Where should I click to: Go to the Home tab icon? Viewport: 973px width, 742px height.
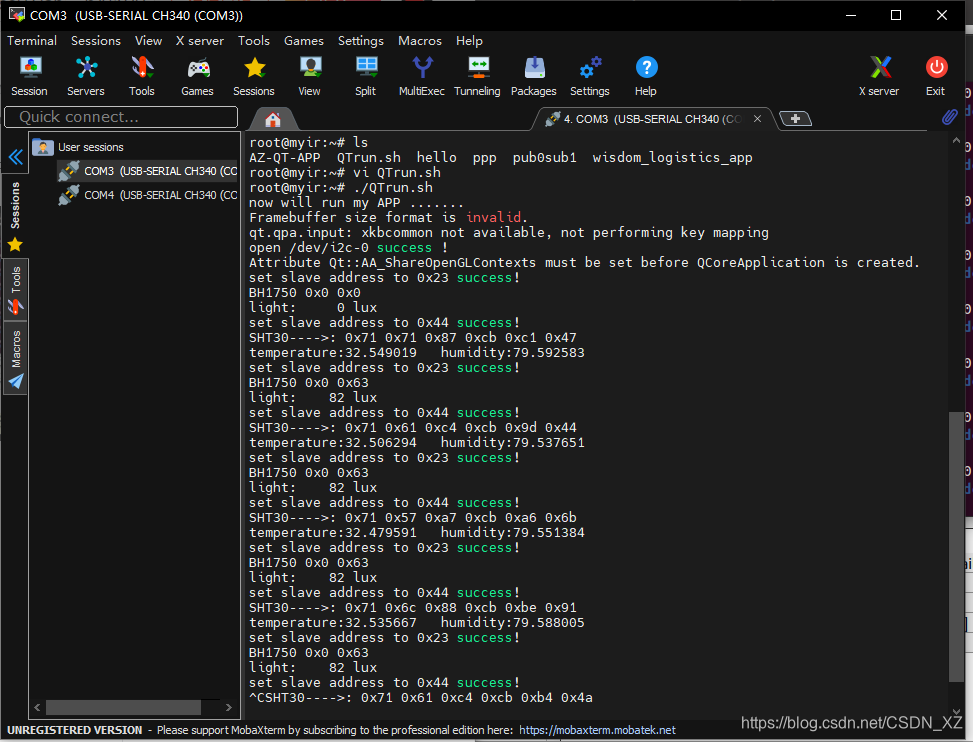(x=272, y=119)
